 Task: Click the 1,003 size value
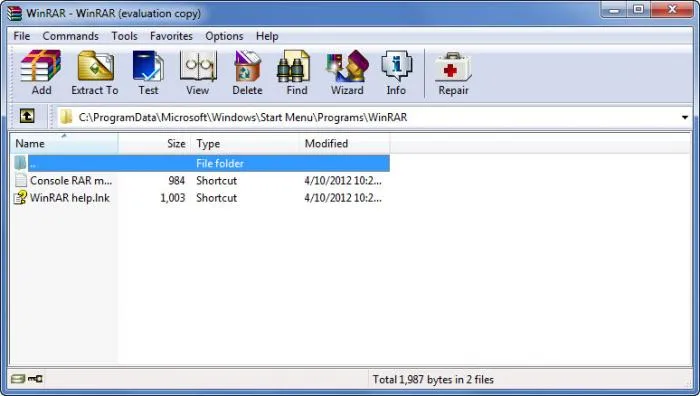point(172,198)
